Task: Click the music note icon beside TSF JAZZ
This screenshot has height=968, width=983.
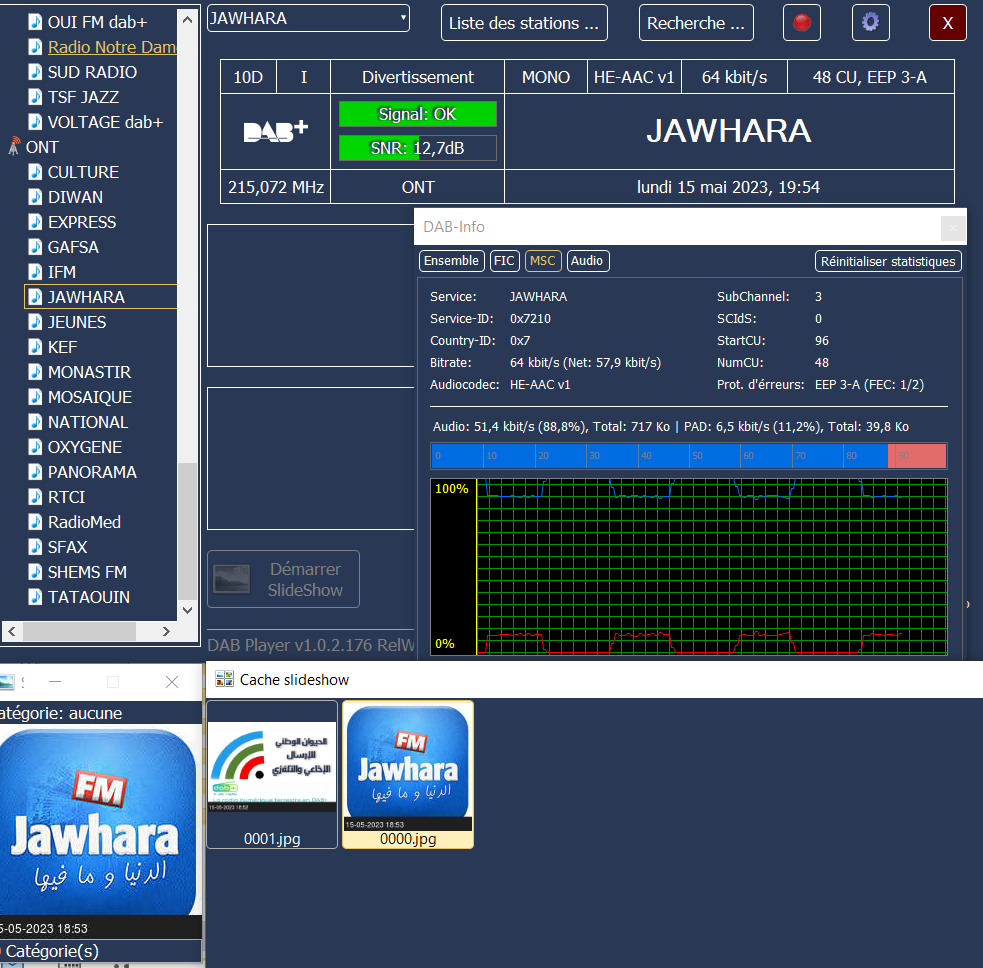Action: (35, 97)
